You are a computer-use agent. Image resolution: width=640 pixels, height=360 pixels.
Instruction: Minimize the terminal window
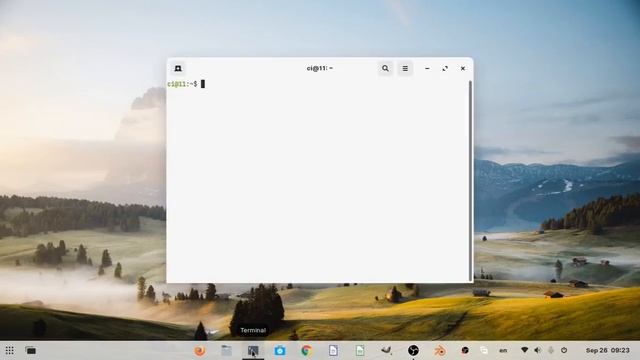427,69
